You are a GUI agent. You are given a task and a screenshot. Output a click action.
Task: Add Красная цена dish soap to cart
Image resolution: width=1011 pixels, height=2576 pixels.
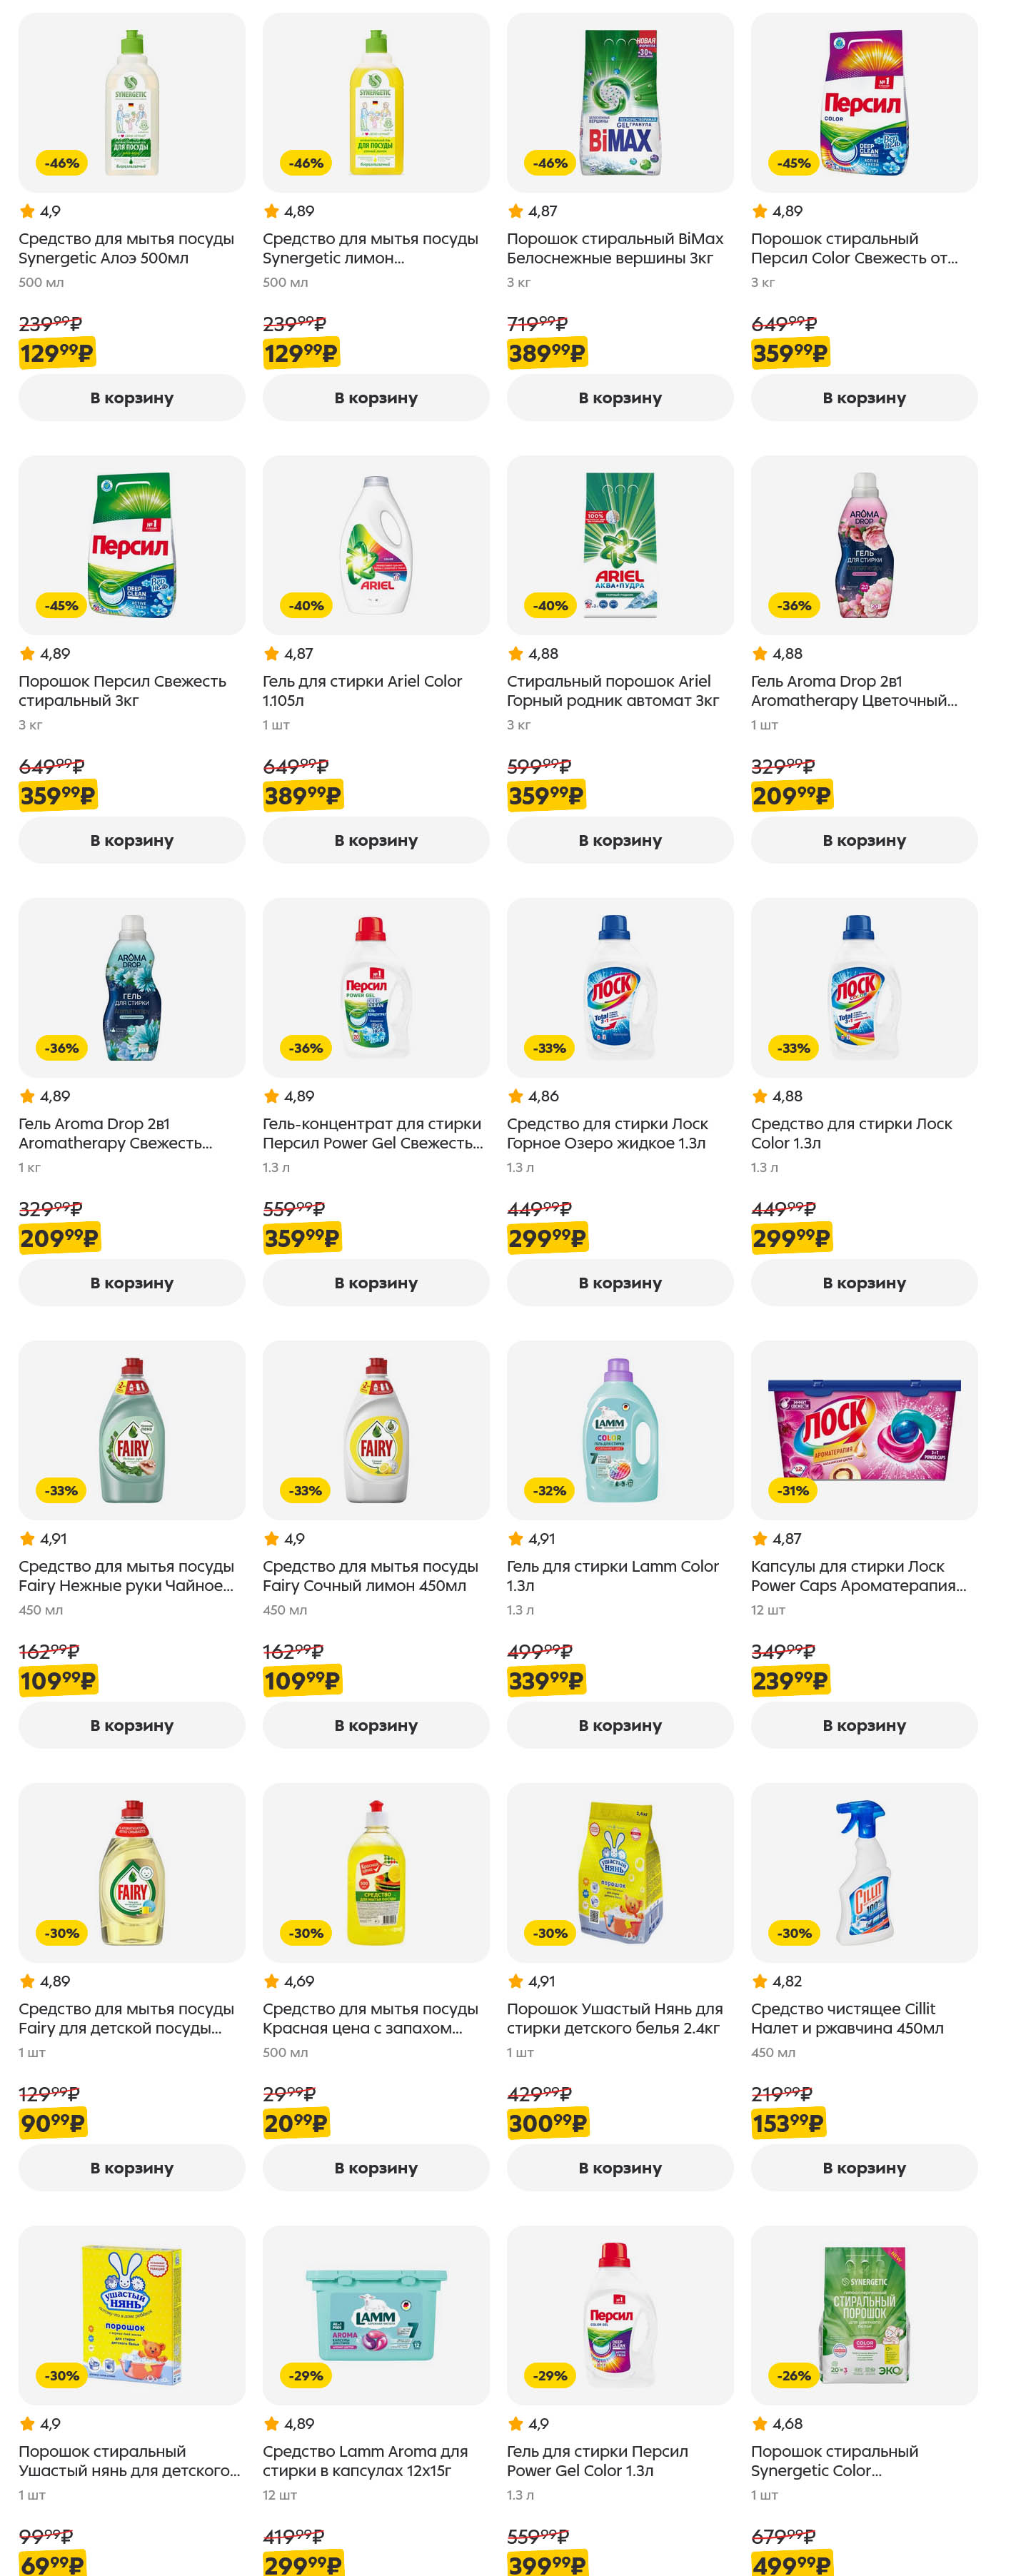click(x=376, y=2168)
